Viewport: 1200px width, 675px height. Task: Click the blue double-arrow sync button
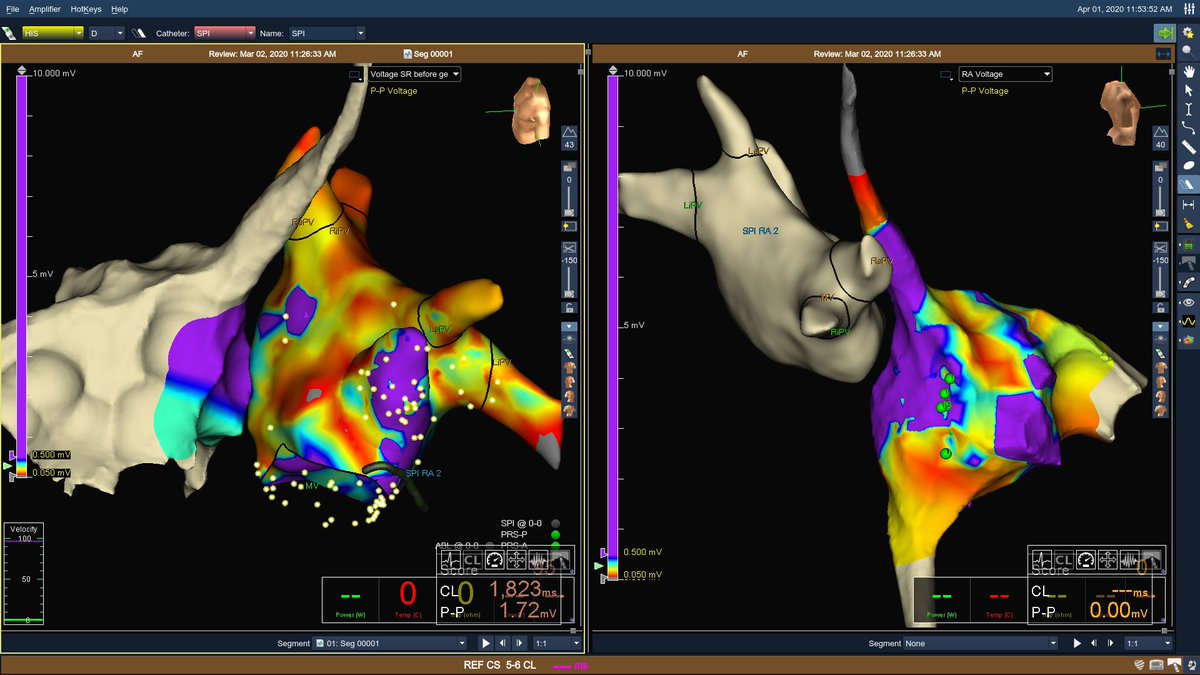coord(1164,53)
